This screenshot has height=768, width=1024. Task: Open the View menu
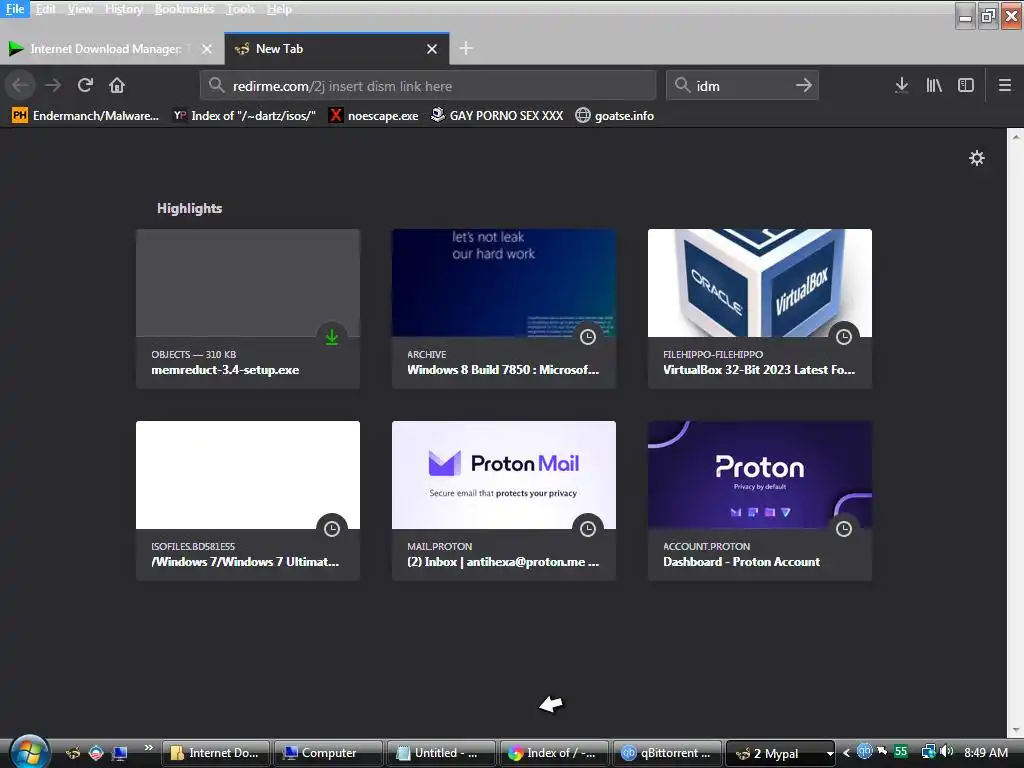pyautogui.click(x=80, y=9)
